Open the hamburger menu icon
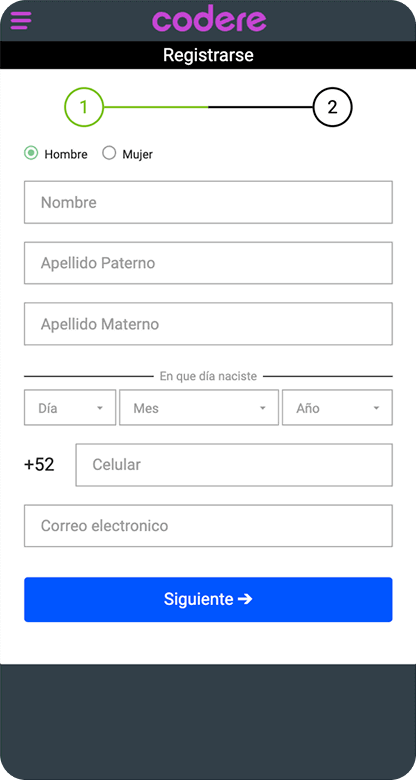This screenshot has height=780, width=416. 21,20
